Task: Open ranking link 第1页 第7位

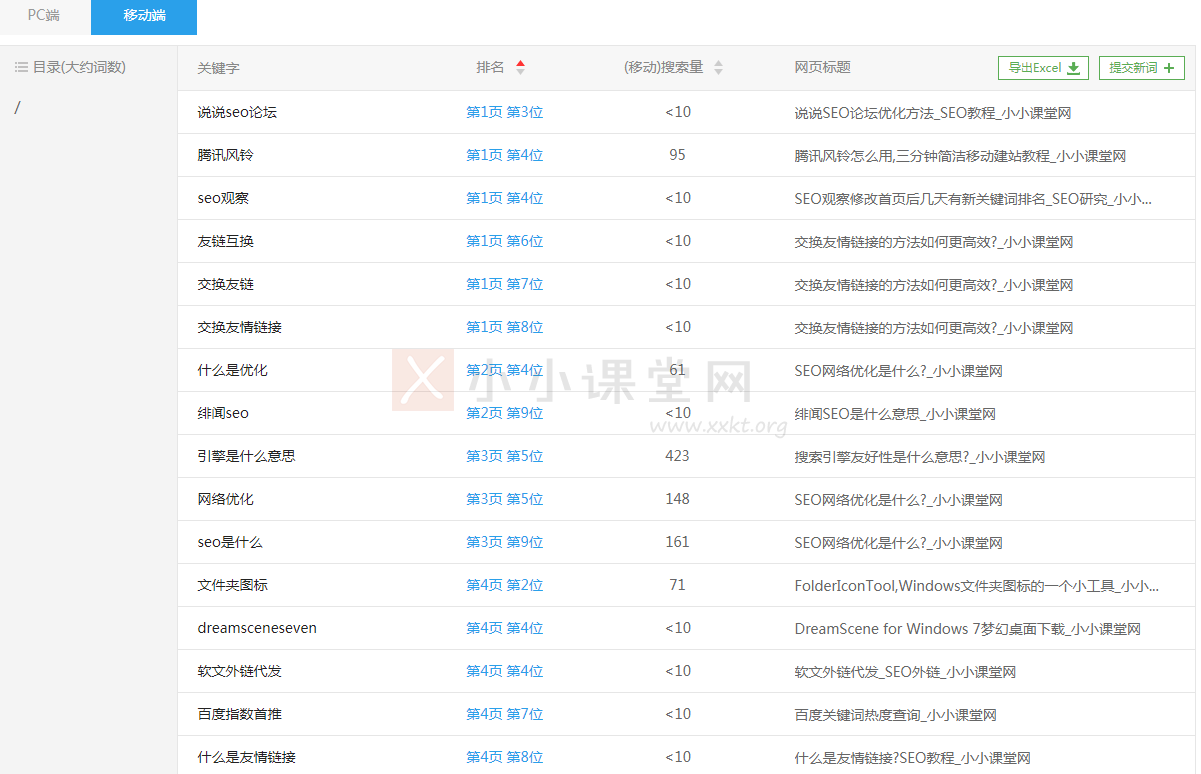Action: 504,285
